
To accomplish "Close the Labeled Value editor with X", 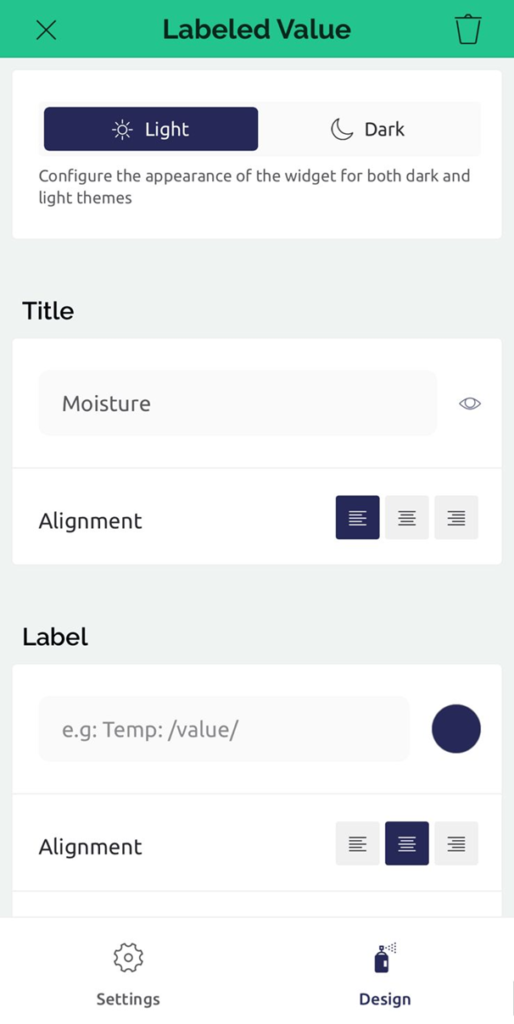I will [46, 29].
